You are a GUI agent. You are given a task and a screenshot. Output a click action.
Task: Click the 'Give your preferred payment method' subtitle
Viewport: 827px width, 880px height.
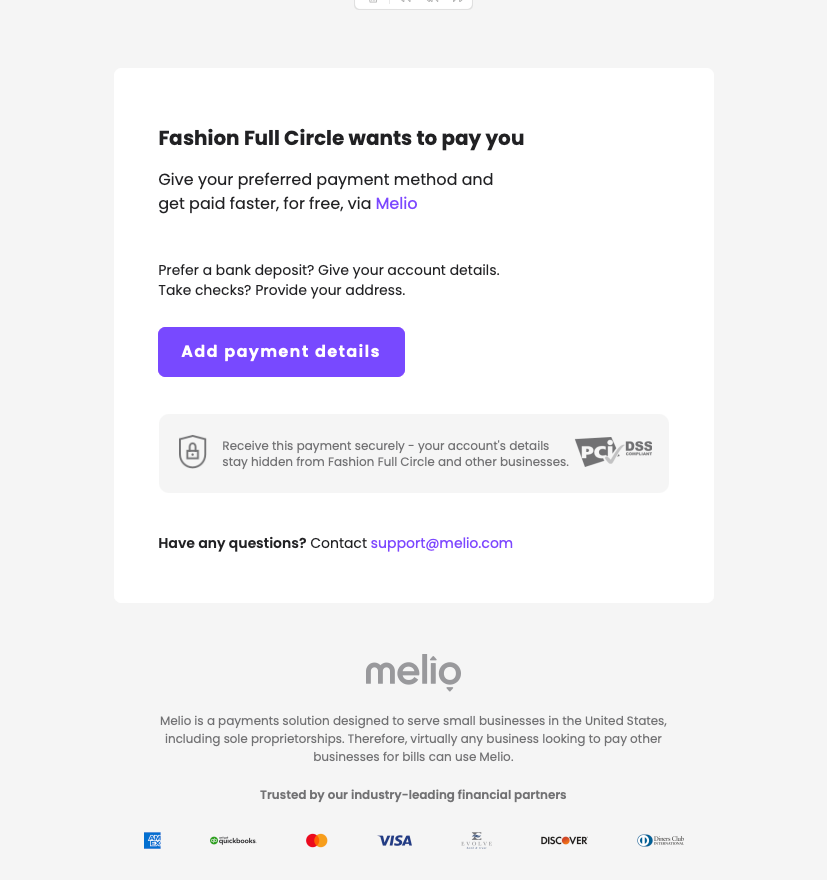click(325, 191)
